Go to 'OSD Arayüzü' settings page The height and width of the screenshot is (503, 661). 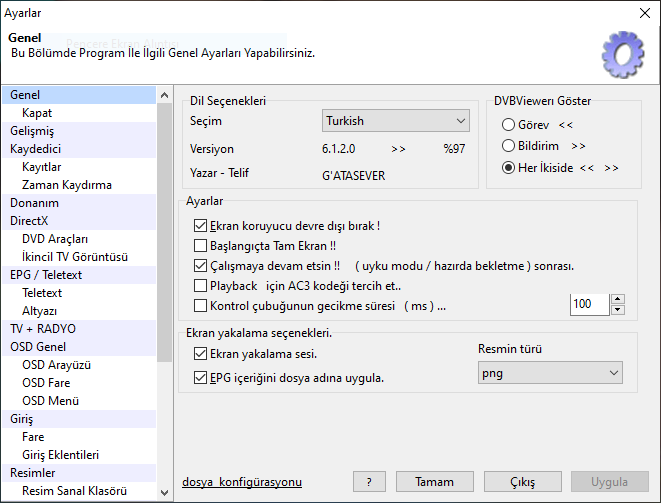coord(55,365)
